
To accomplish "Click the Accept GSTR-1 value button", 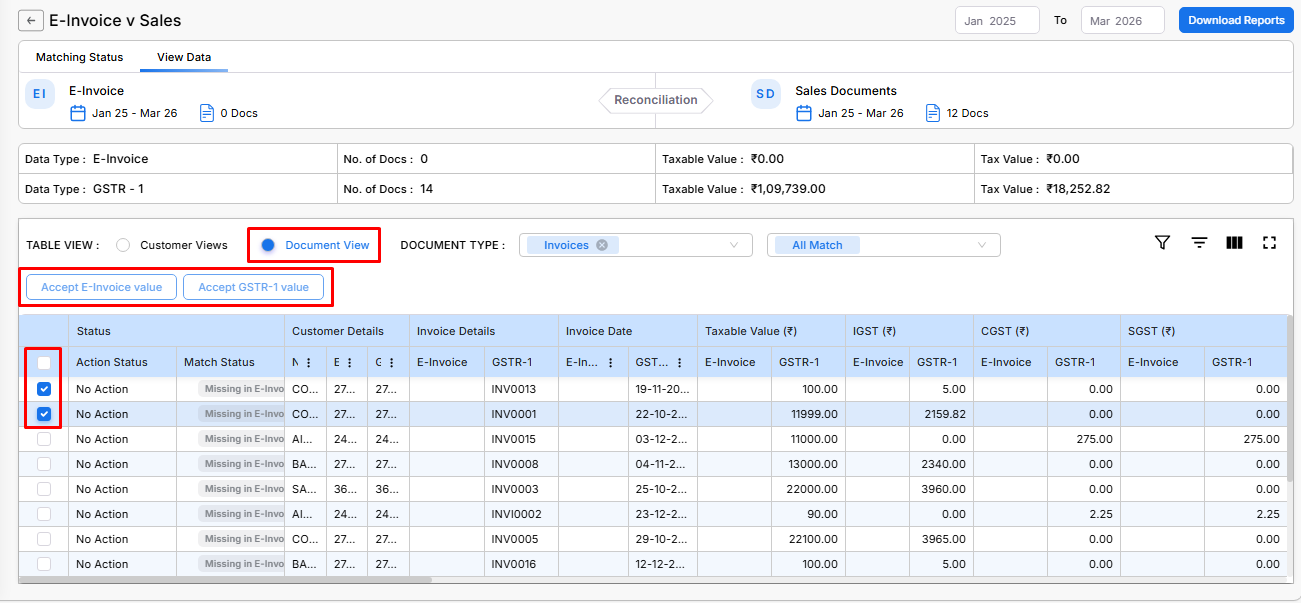I will pos(253,287).
